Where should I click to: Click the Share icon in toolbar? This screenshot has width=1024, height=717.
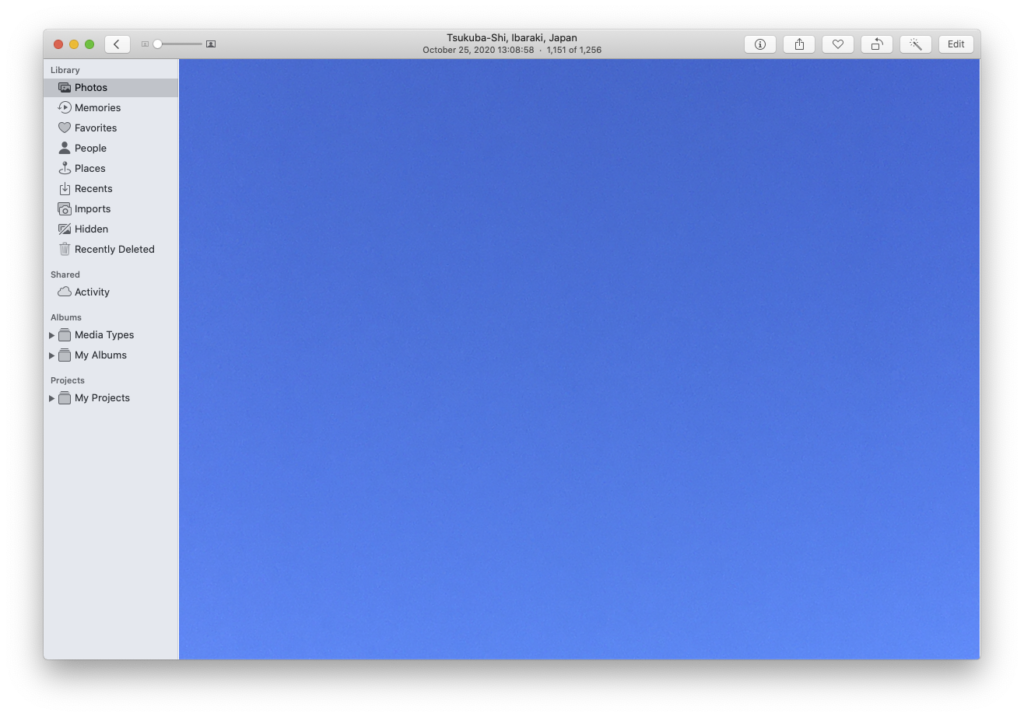point(799,44)
